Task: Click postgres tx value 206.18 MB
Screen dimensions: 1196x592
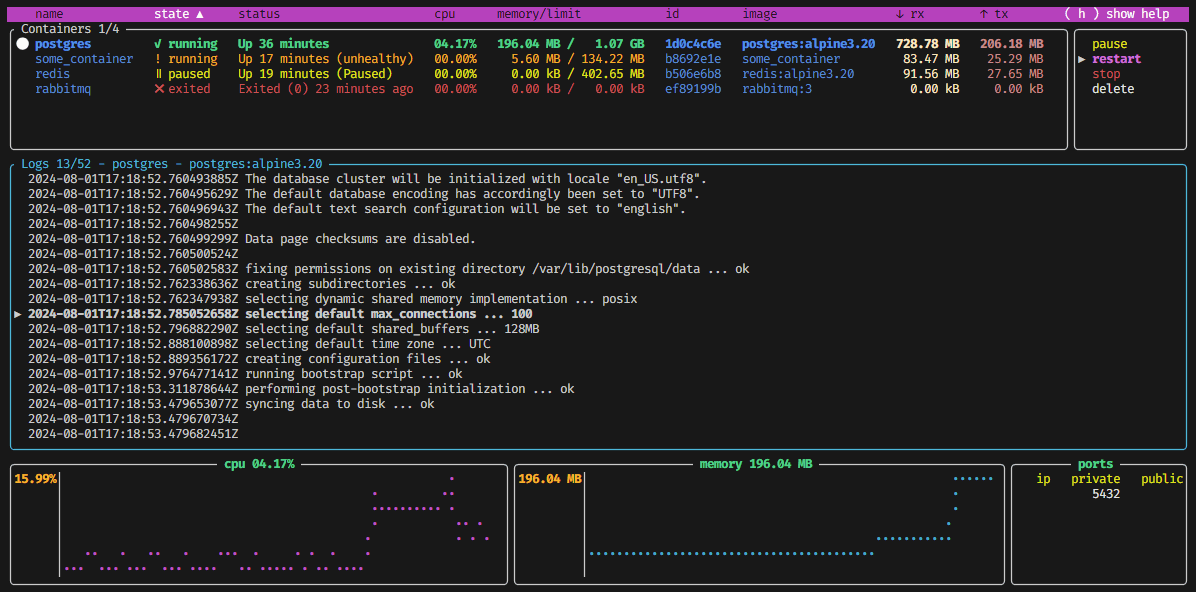Action: pos(1011,44)
